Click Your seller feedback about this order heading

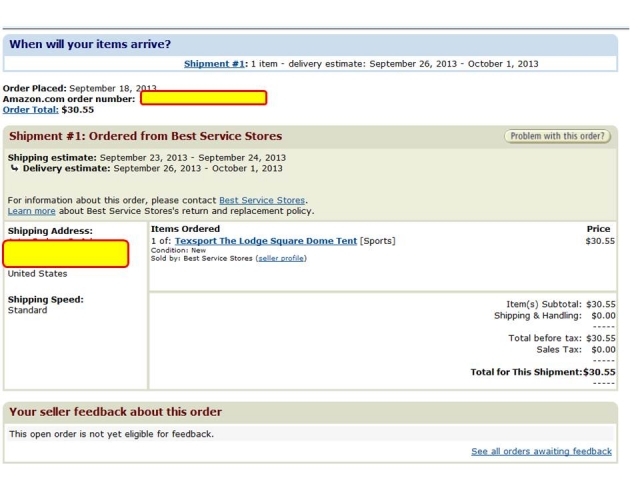pos(116,412)
